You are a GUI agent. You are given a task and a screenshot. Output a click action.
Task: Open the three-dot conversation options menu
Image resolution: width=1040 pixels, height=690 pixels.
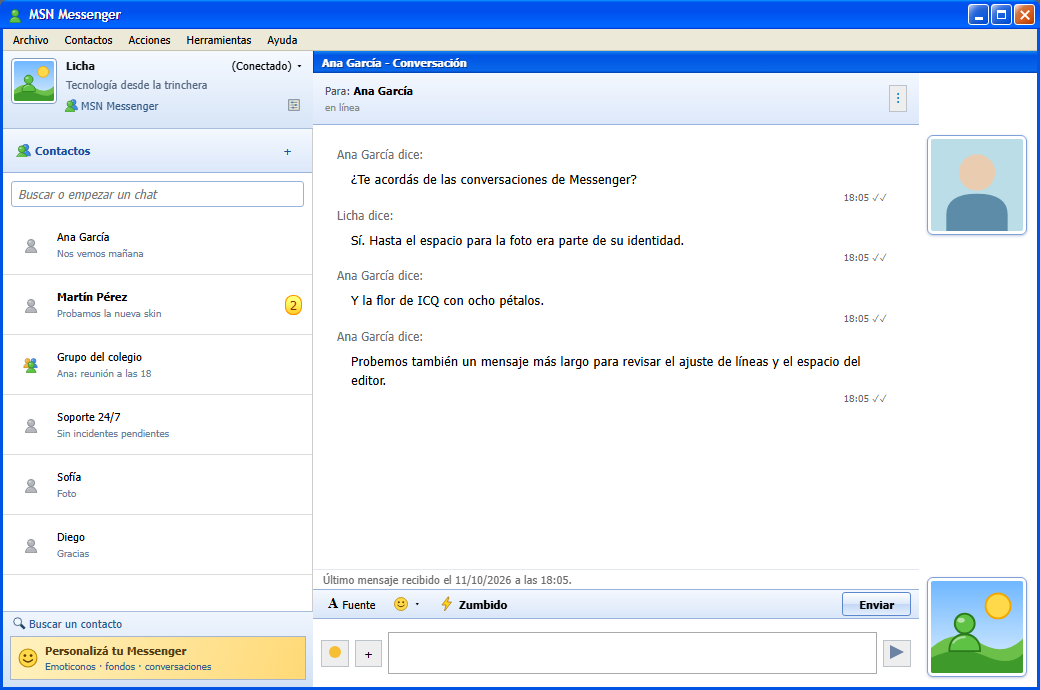(x=898, y=98)
